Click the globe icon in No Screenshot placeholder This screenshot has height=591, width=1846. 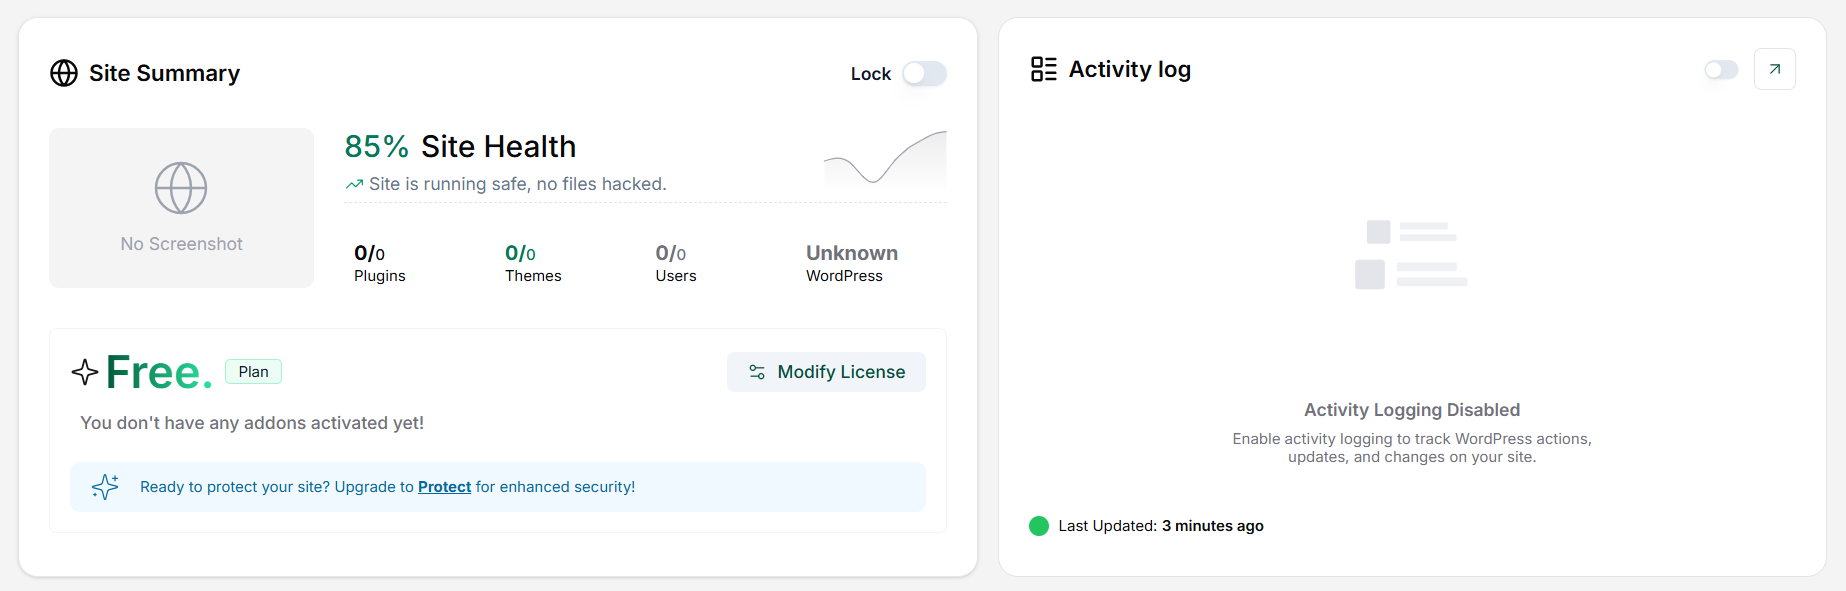181,188
